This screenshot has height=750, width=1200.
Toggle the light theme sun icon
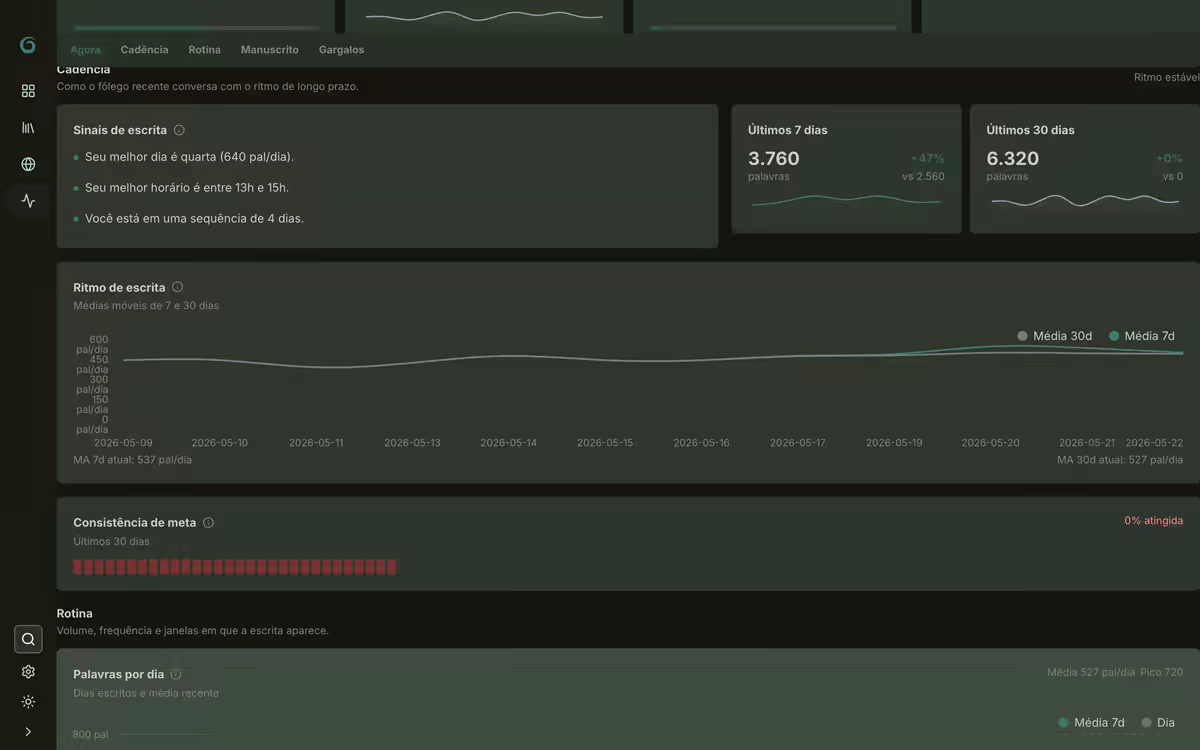coord(28,702)
